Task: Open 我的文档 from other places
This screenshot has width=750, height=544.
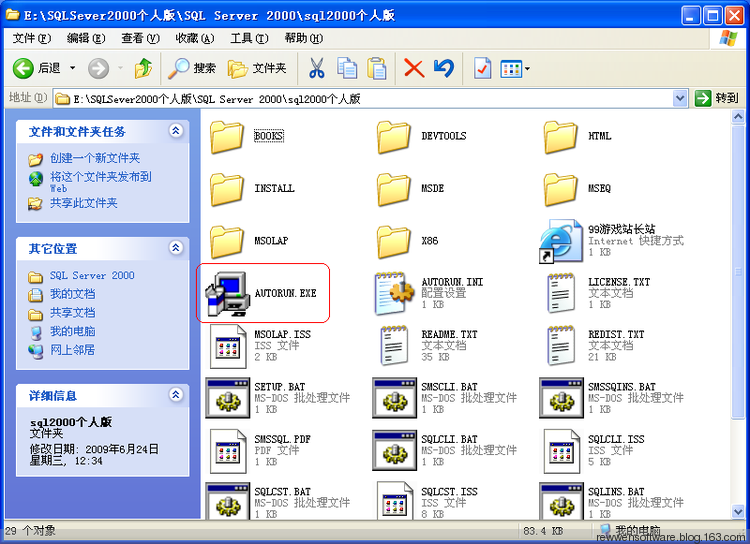Action: pos(72,294)
